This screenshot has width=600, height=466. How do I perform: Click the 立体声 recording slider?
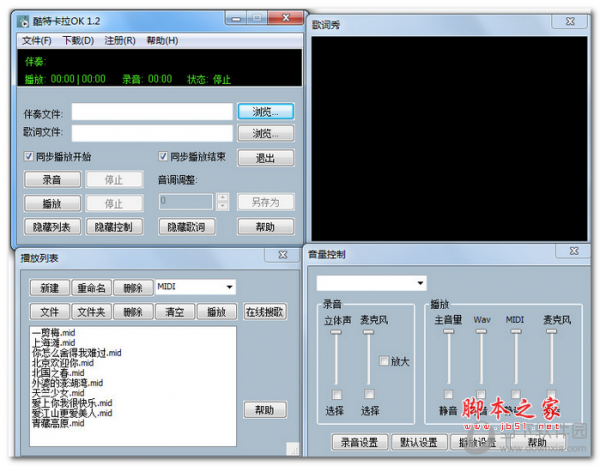pos(336,357)
